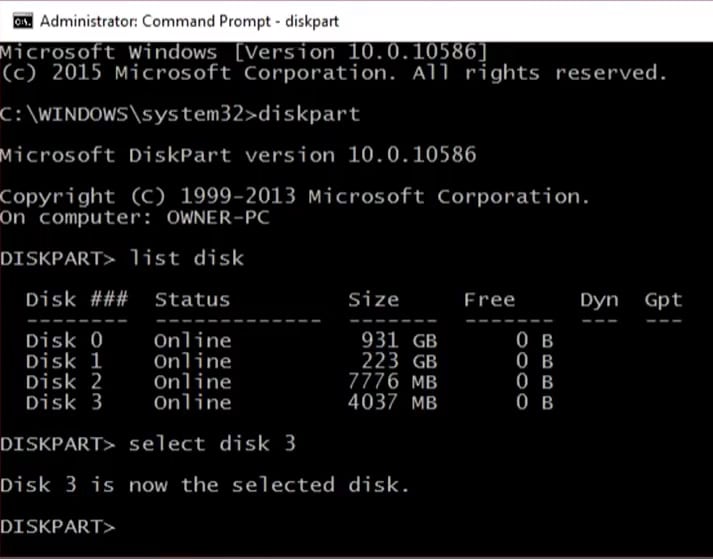The width and height of the screenshot is (713, 559).
Task: Click the Dyn column header
Action: pos(599,299)
